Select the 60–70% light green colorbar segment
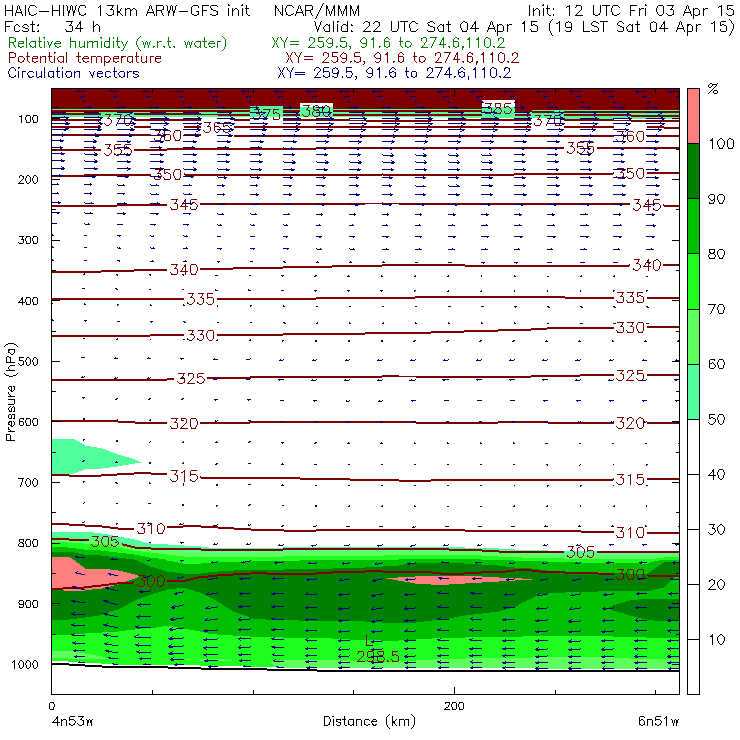This screenshot has width=740, height=740. [x=693, y=336]
